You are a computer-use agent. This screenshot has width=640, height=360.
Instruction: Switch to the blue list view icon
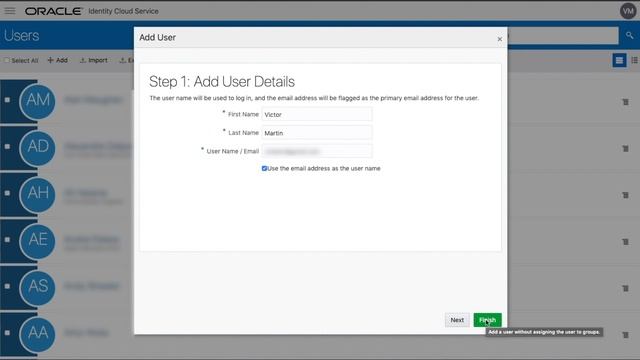(x=619, y=60)
